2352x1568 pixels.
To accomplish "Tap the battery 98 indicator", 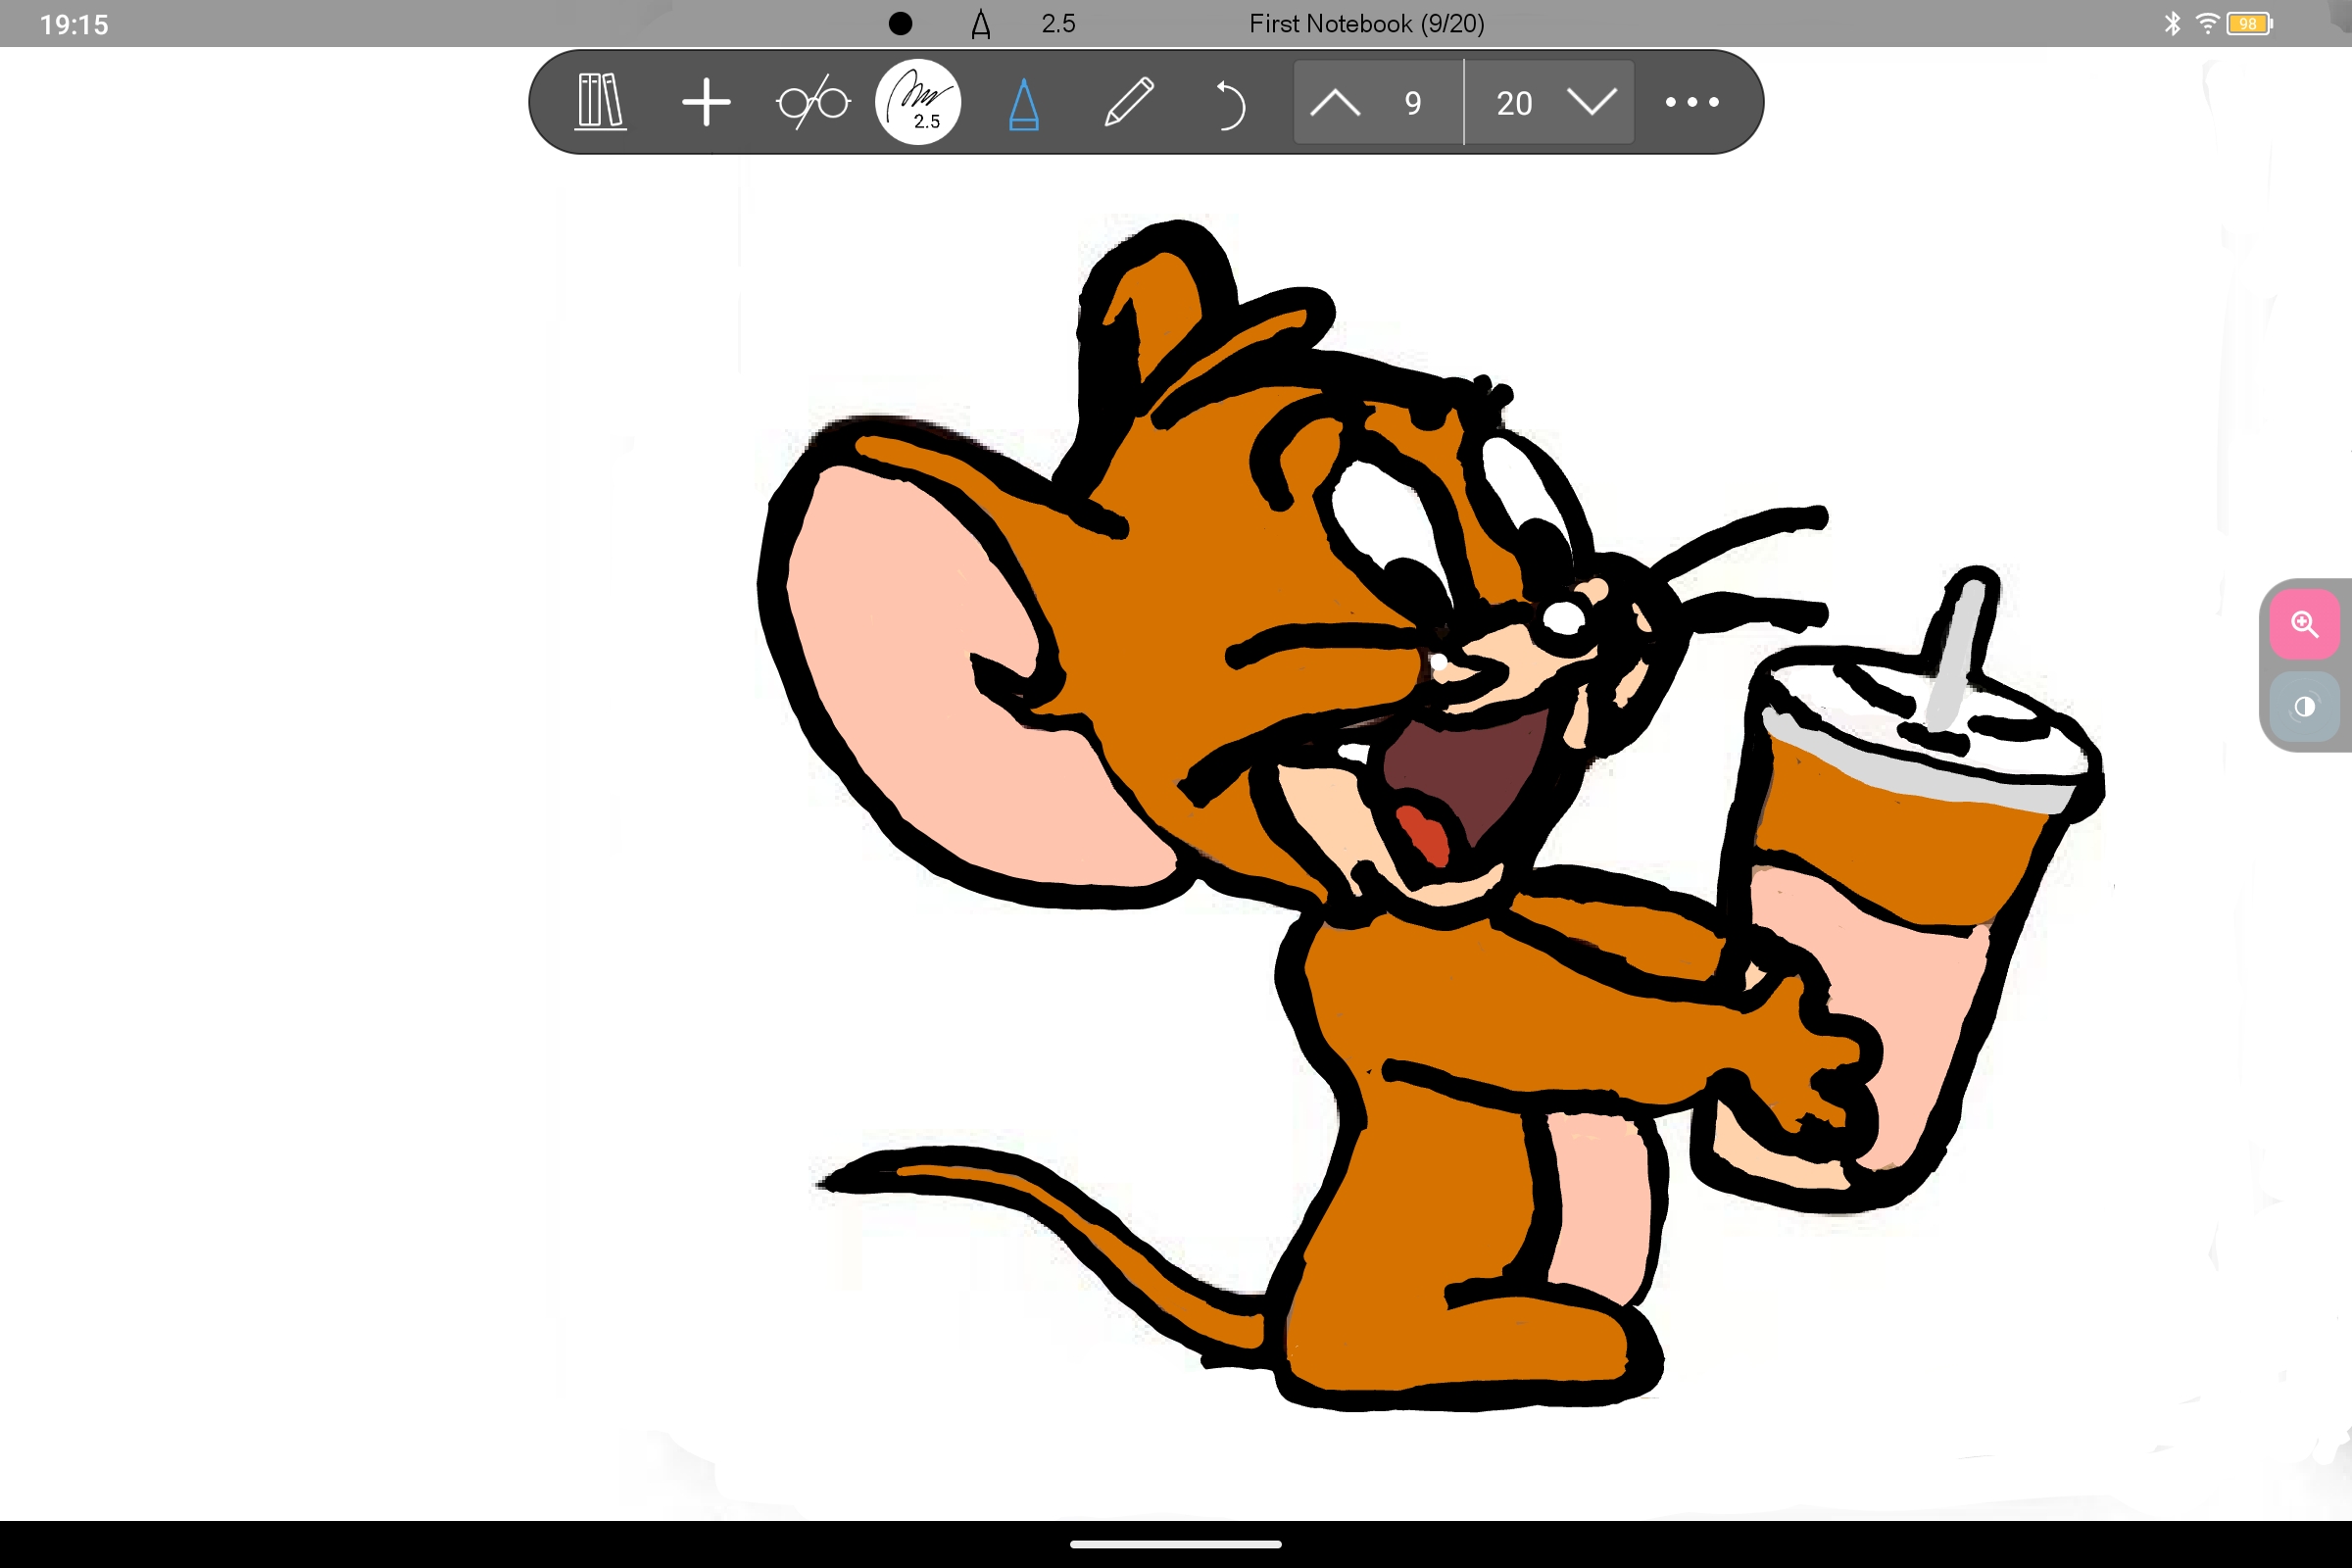I will [2249, 23].
